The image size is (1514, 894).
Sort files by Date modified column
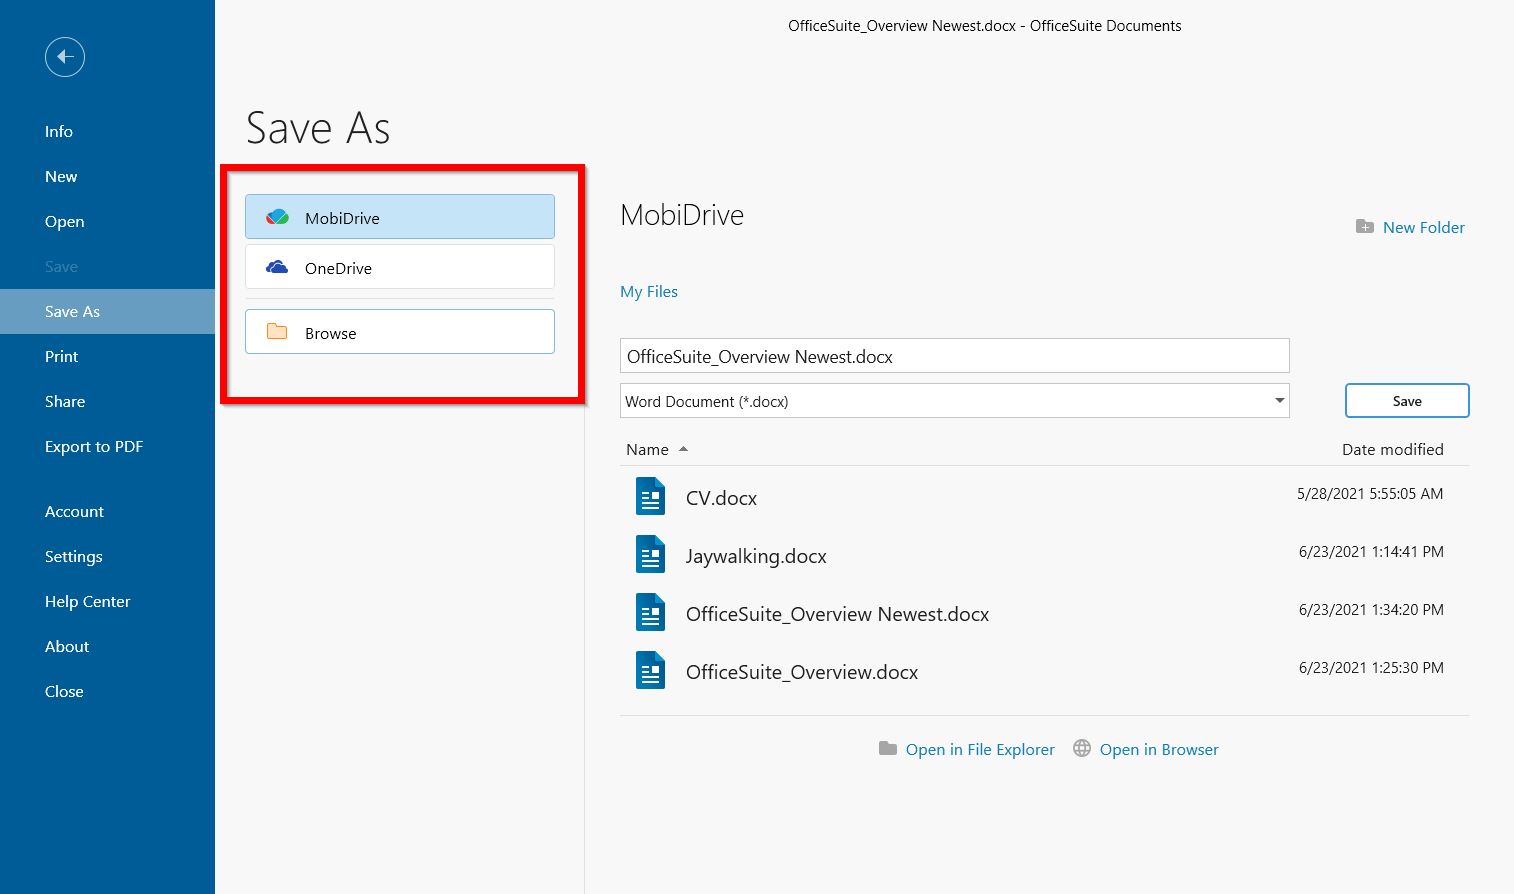(1392, 450)
